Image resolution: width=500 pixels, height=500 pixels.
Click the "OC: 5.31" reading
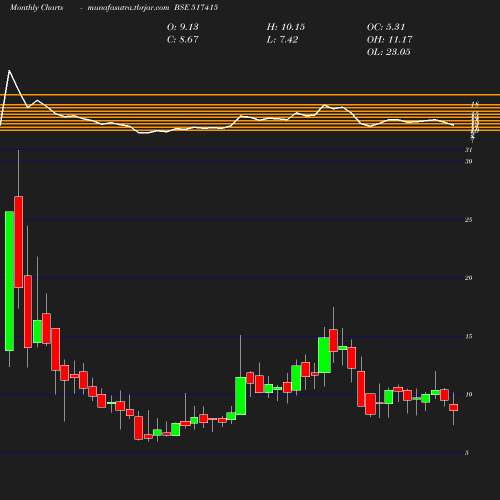pos(386,27)
